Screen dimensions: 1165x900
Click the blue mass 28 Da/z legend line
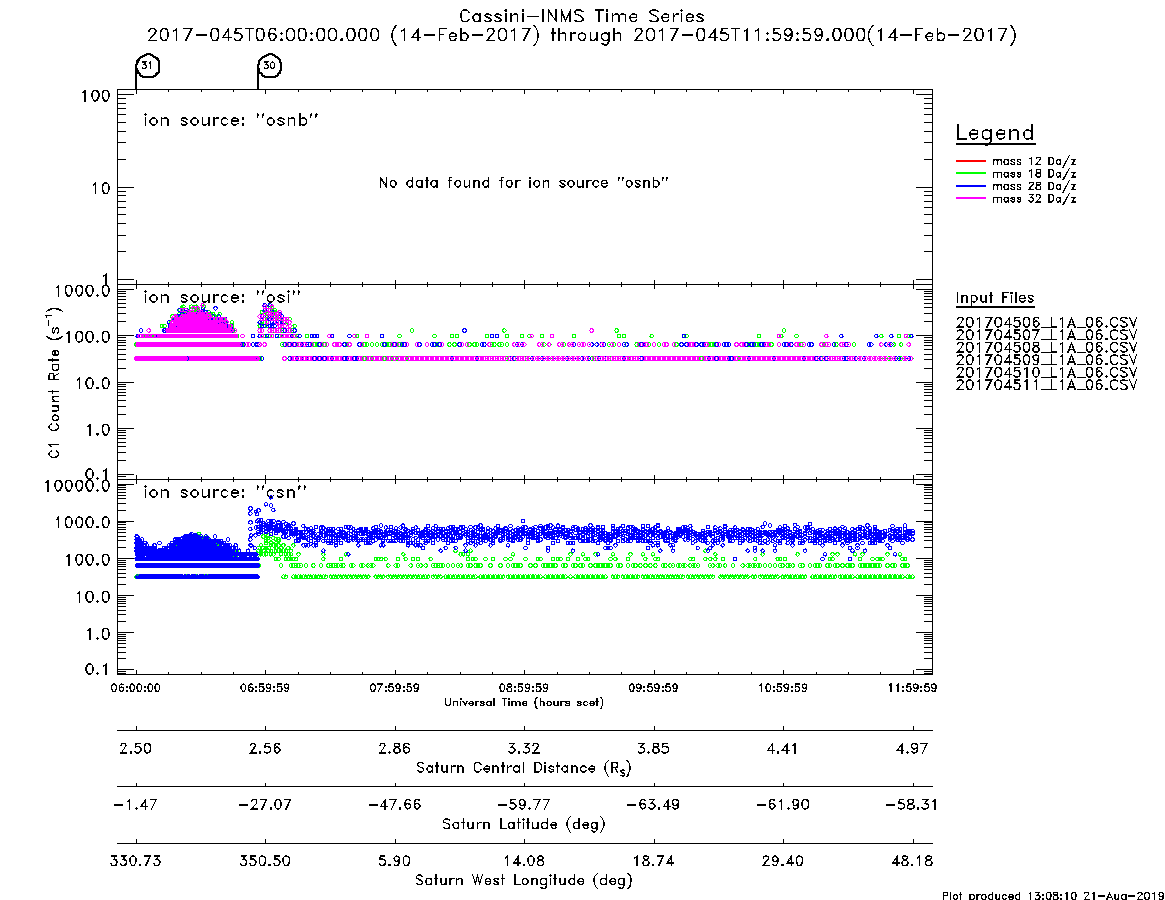970,186
